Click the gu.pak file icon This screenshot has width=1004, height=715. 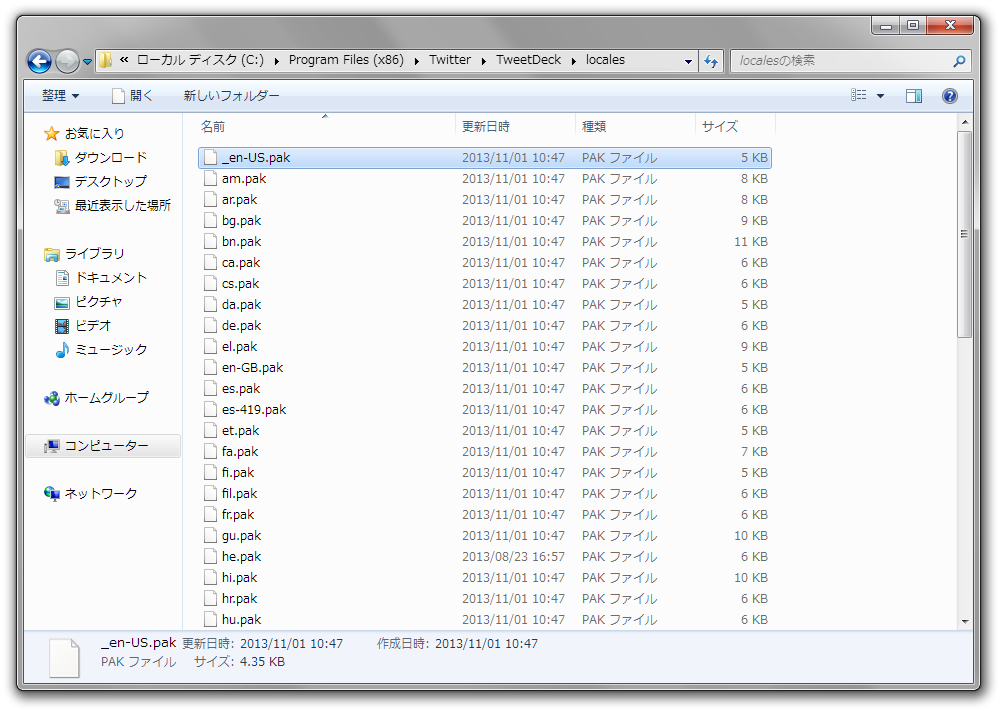(x=211, y=536)
